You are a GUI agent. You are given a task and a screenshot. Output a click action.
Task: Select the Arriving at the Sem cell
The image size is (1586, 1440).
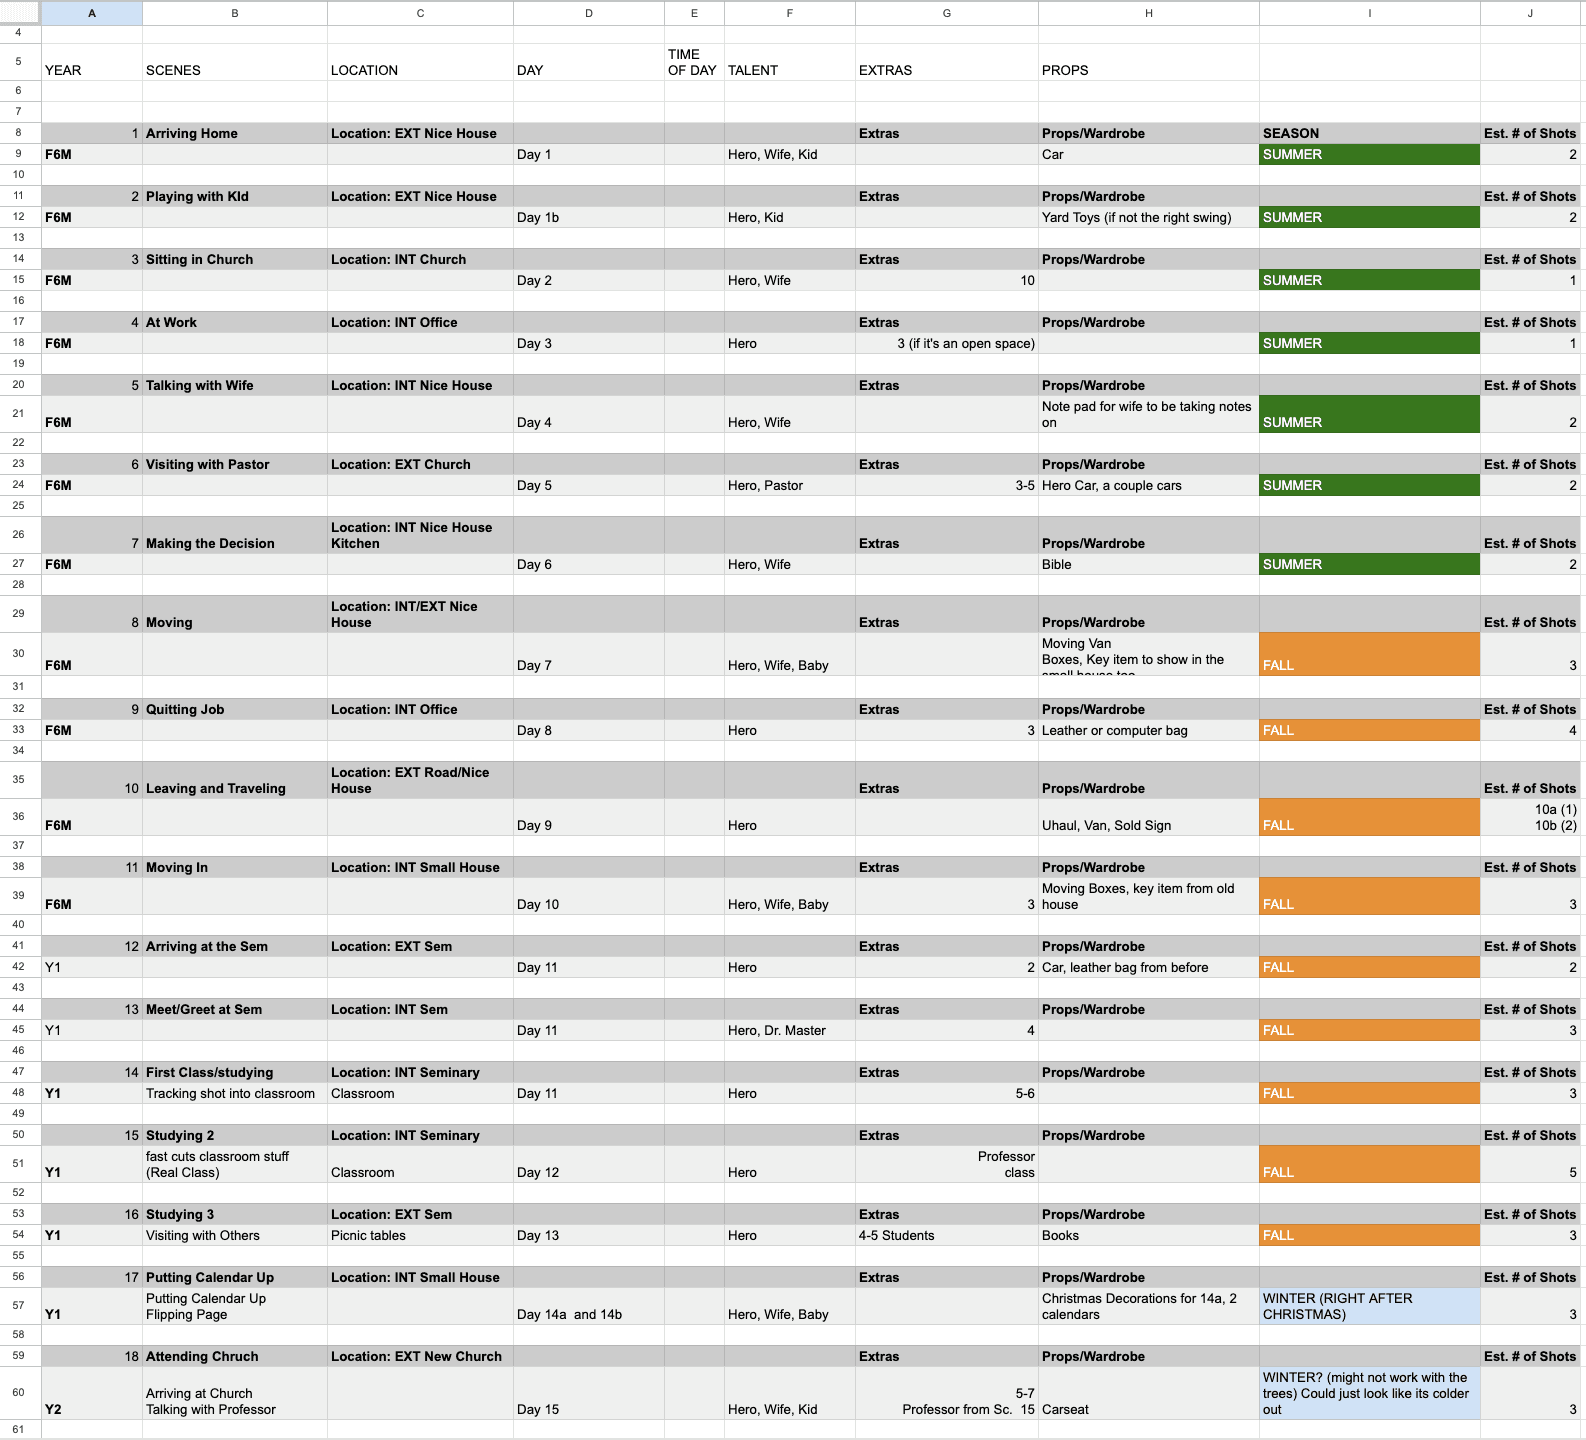coord(235,946)
